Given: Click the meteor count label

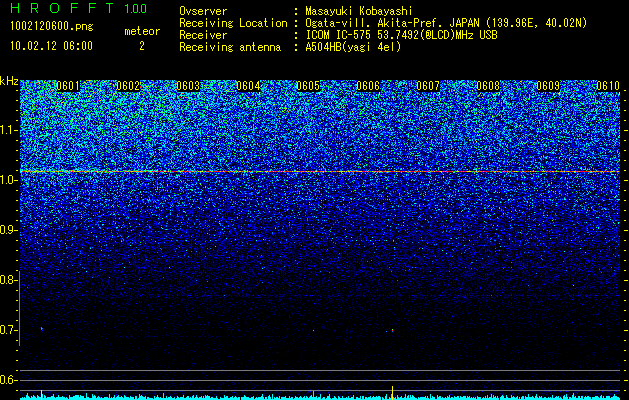Looking at the screenshot, I should tap(142, 31).
